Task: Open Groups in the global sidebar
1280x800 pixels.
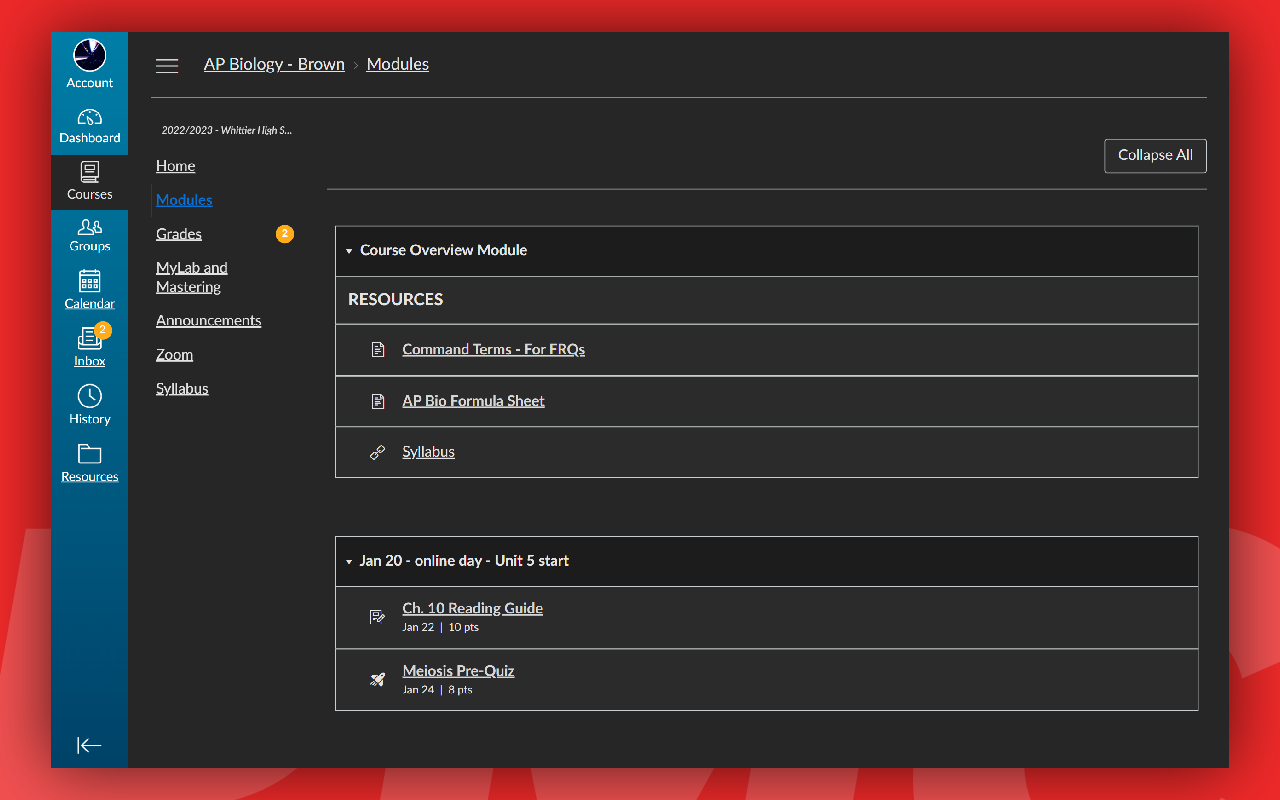Action: click(x=90, y=235)
